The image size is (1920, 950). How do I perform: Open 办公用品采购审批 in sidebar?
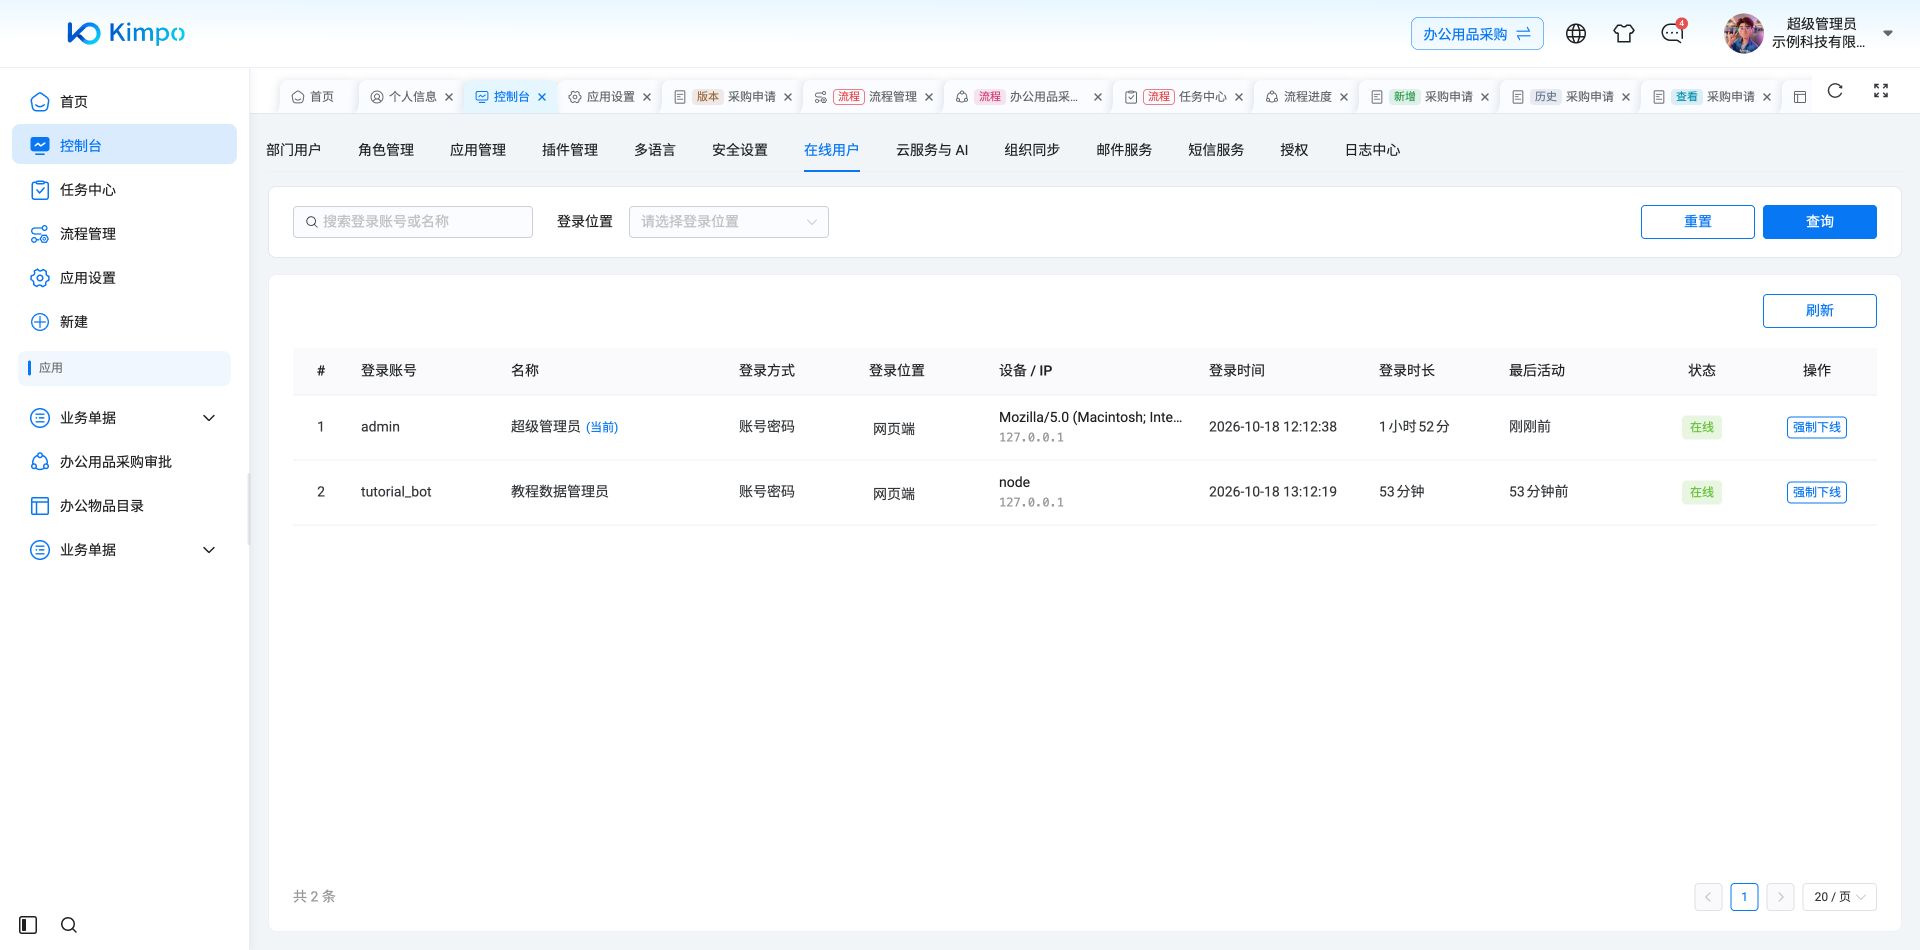[124, 462]
